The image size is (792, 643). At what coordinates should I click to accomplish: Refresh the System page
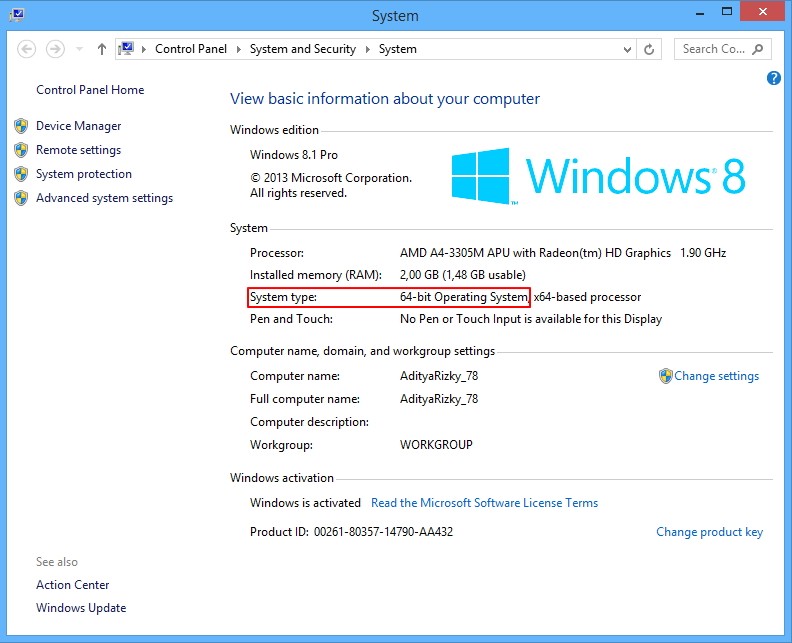point(649,50)
